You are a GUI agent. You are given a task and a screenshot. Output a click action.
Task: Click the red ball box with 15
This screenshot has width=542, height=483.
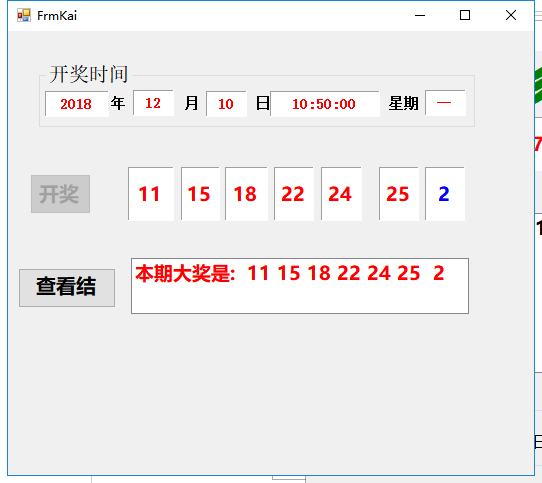click(x=200, y=194)
